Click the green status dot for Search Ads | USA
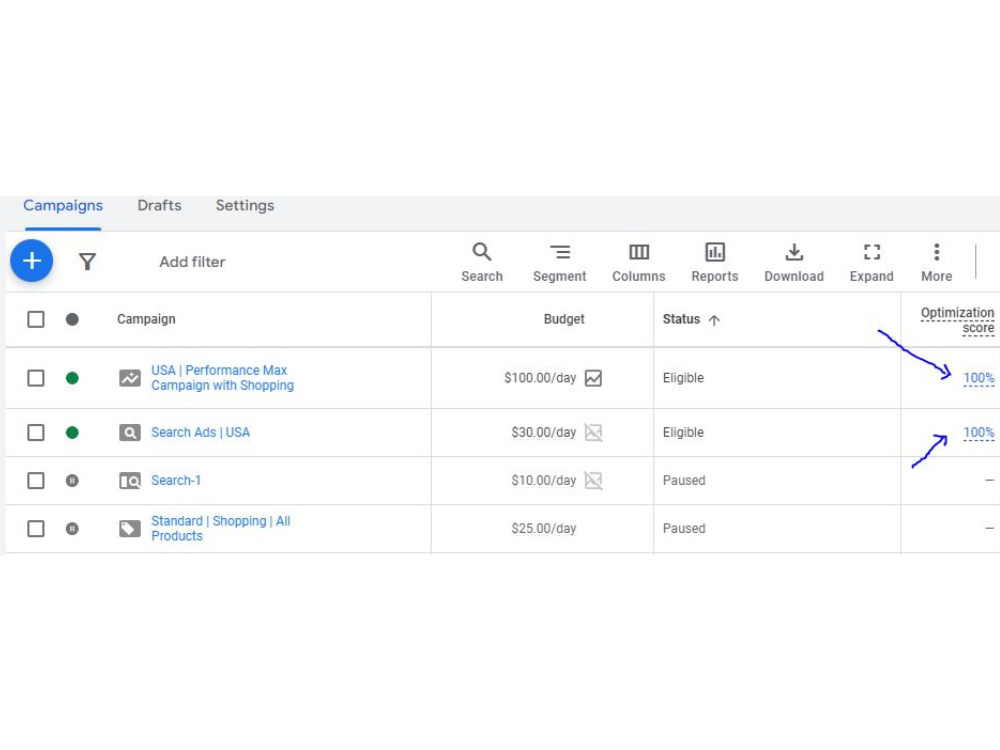Image resolution: width=1000 pixels, height=750 pixels. coord(72,432)
